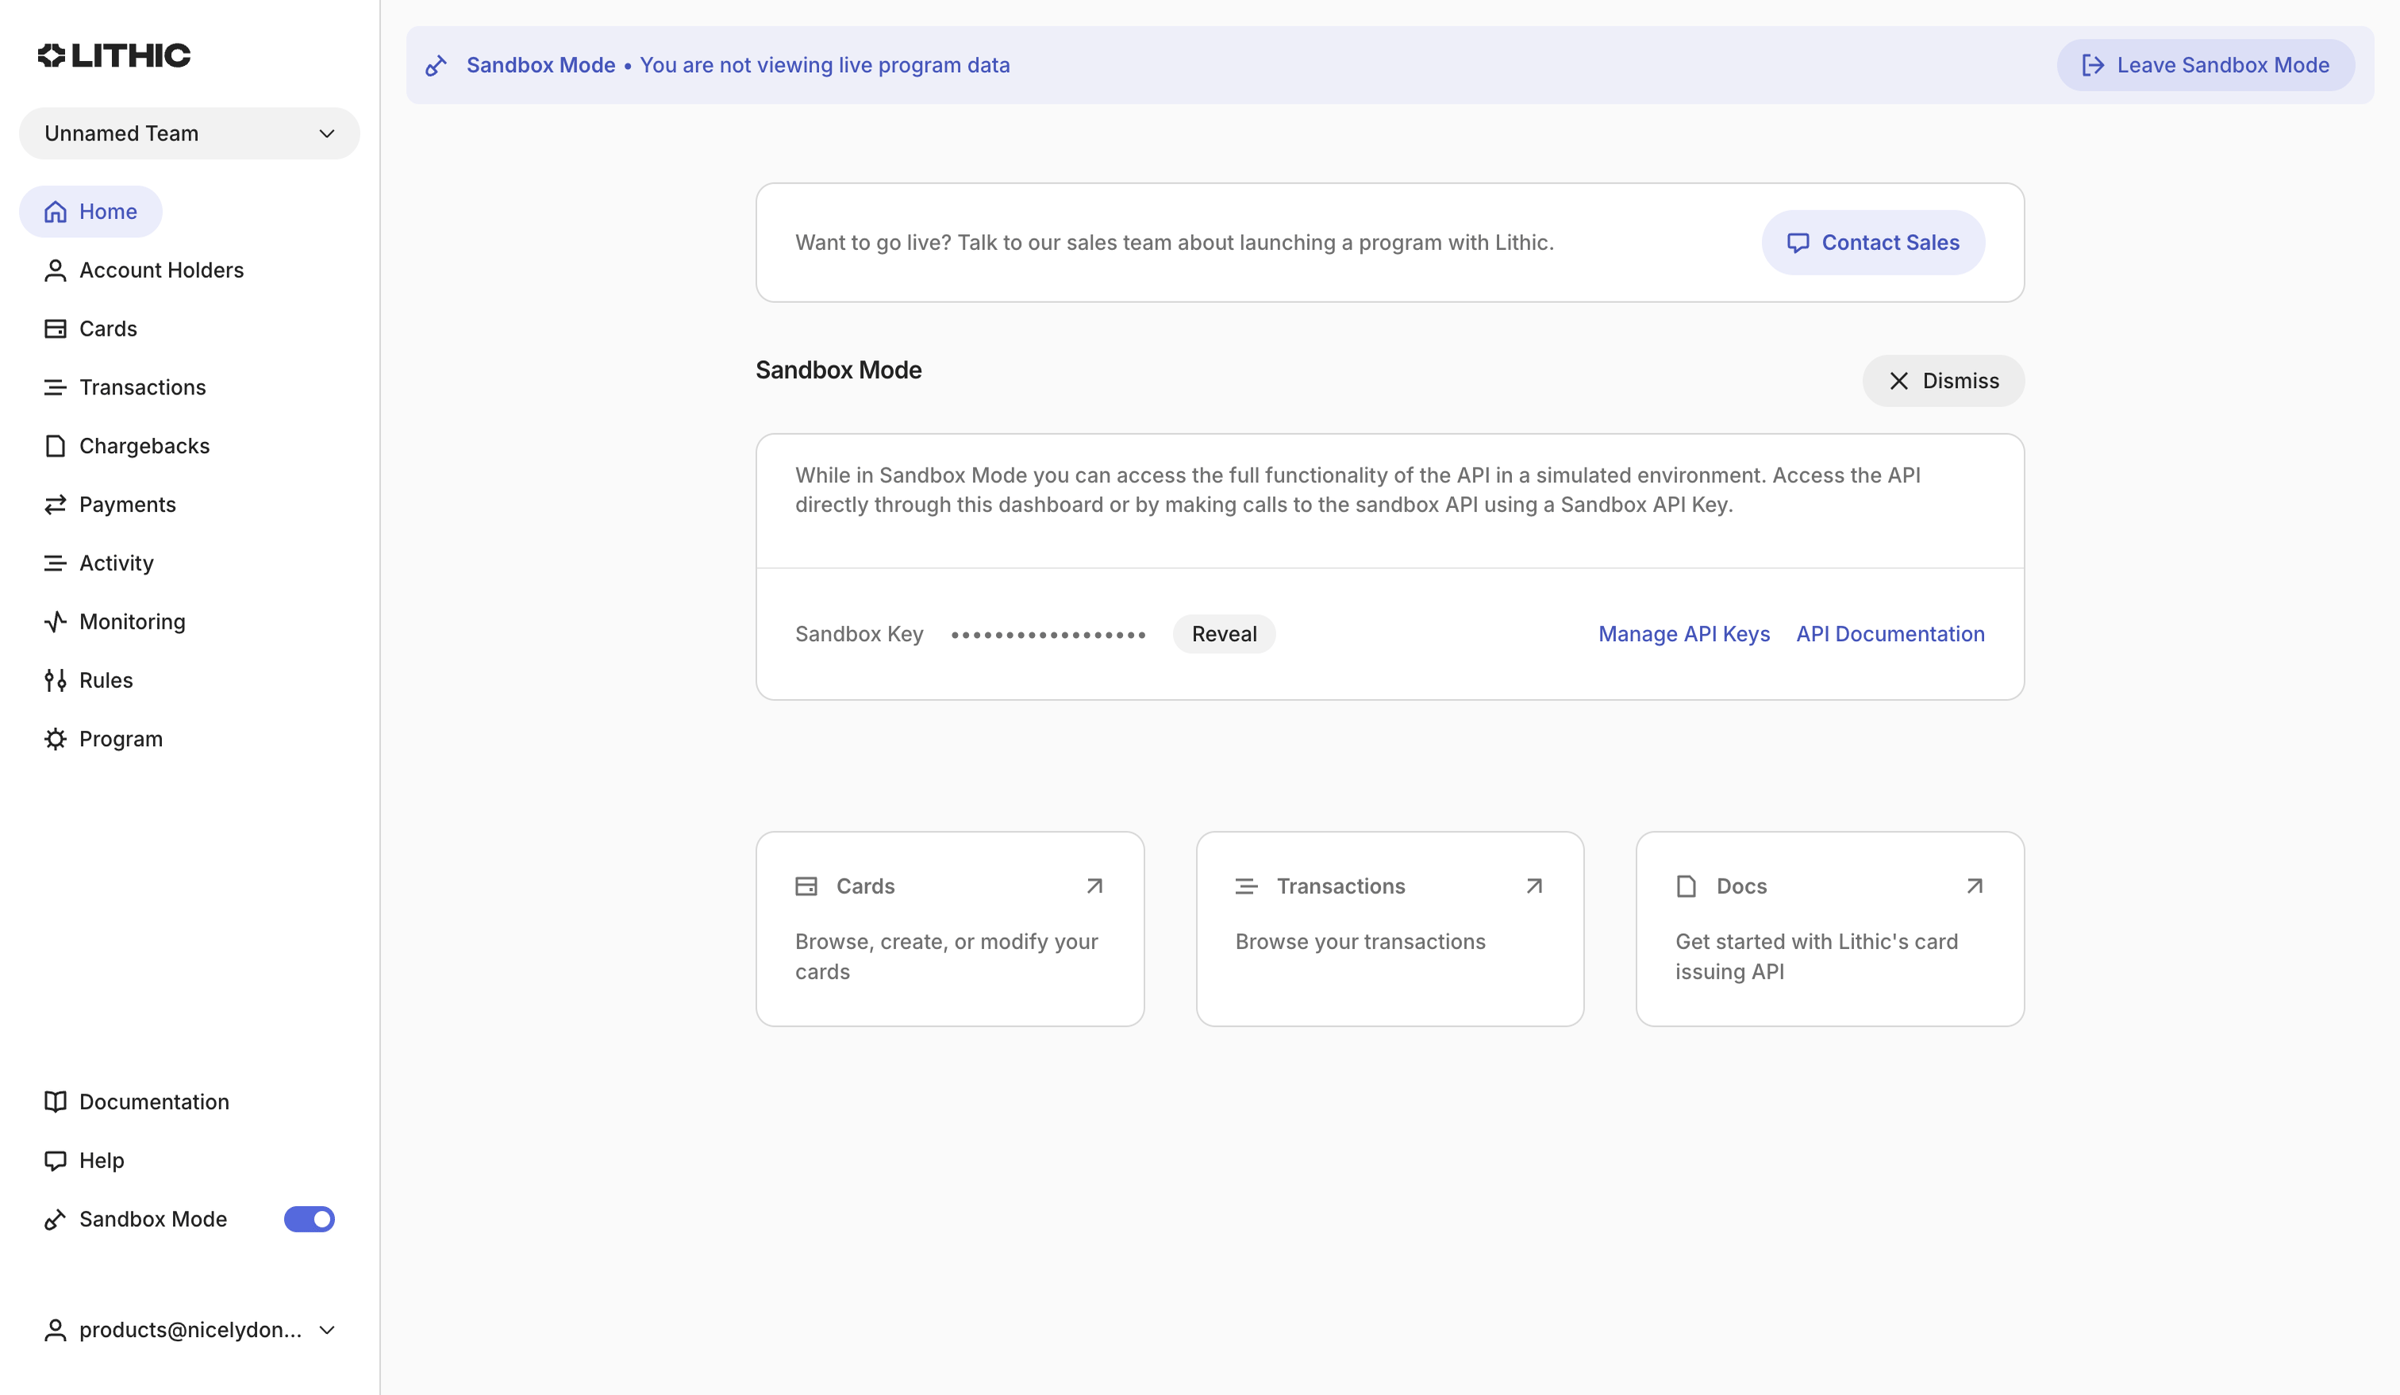Screen dimensions: 2400x1395
Task: Select Program in the sidebar
Action: (103, 739)
